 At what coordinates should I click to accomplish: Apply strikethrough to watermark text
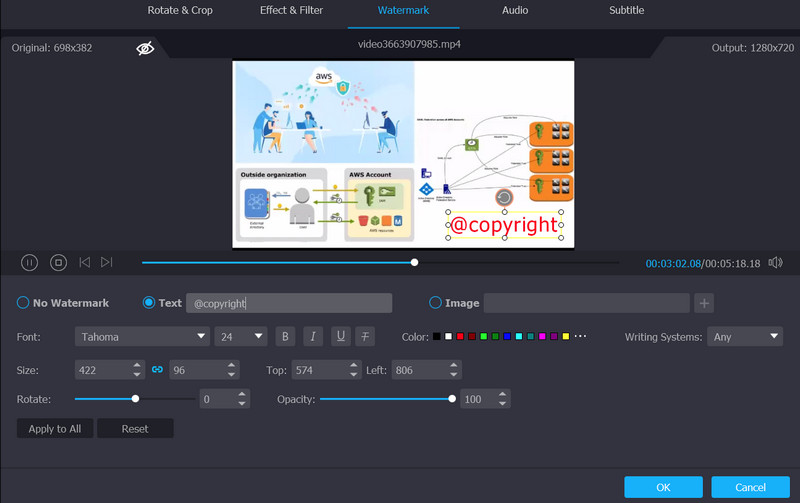coord(367,337)
